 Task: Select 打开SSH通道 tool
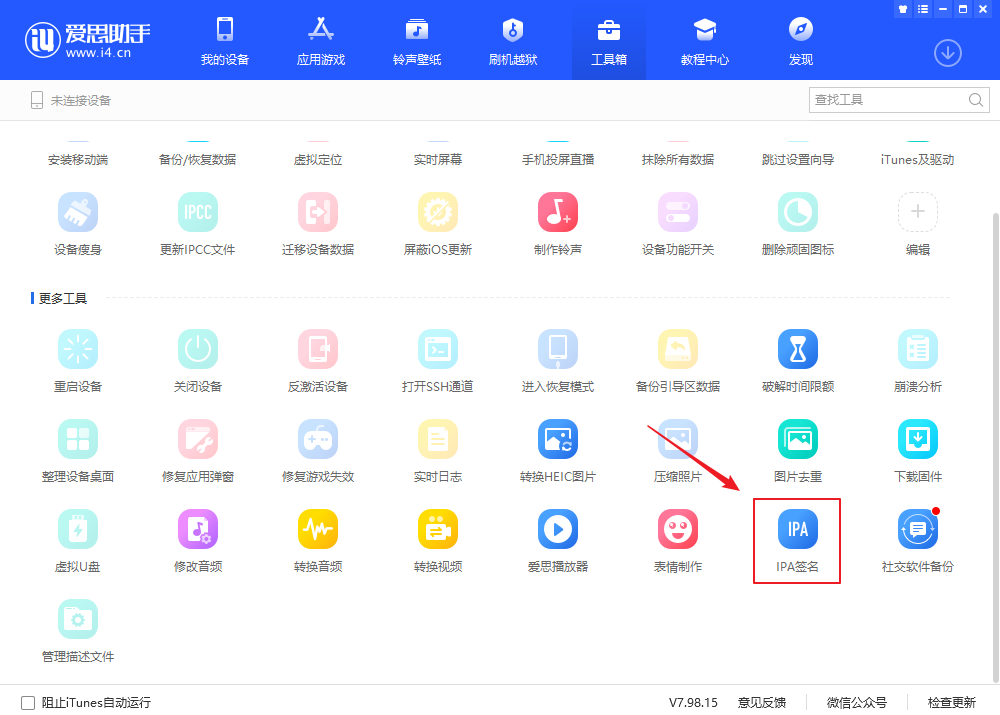437,349
